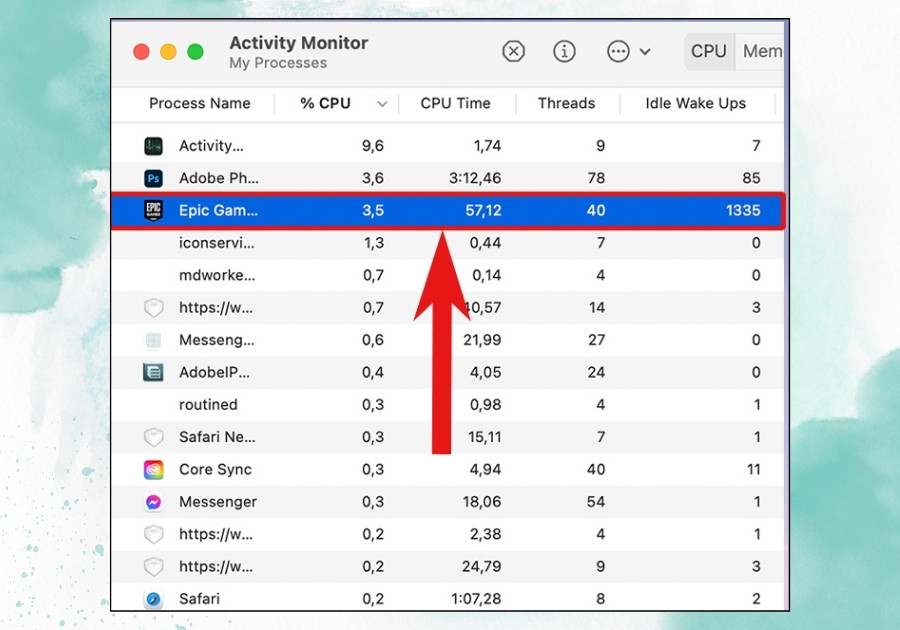Screen dimensions: 900x630
Task: Click the Safari compass icon
Action: click(x=153, y=599)
